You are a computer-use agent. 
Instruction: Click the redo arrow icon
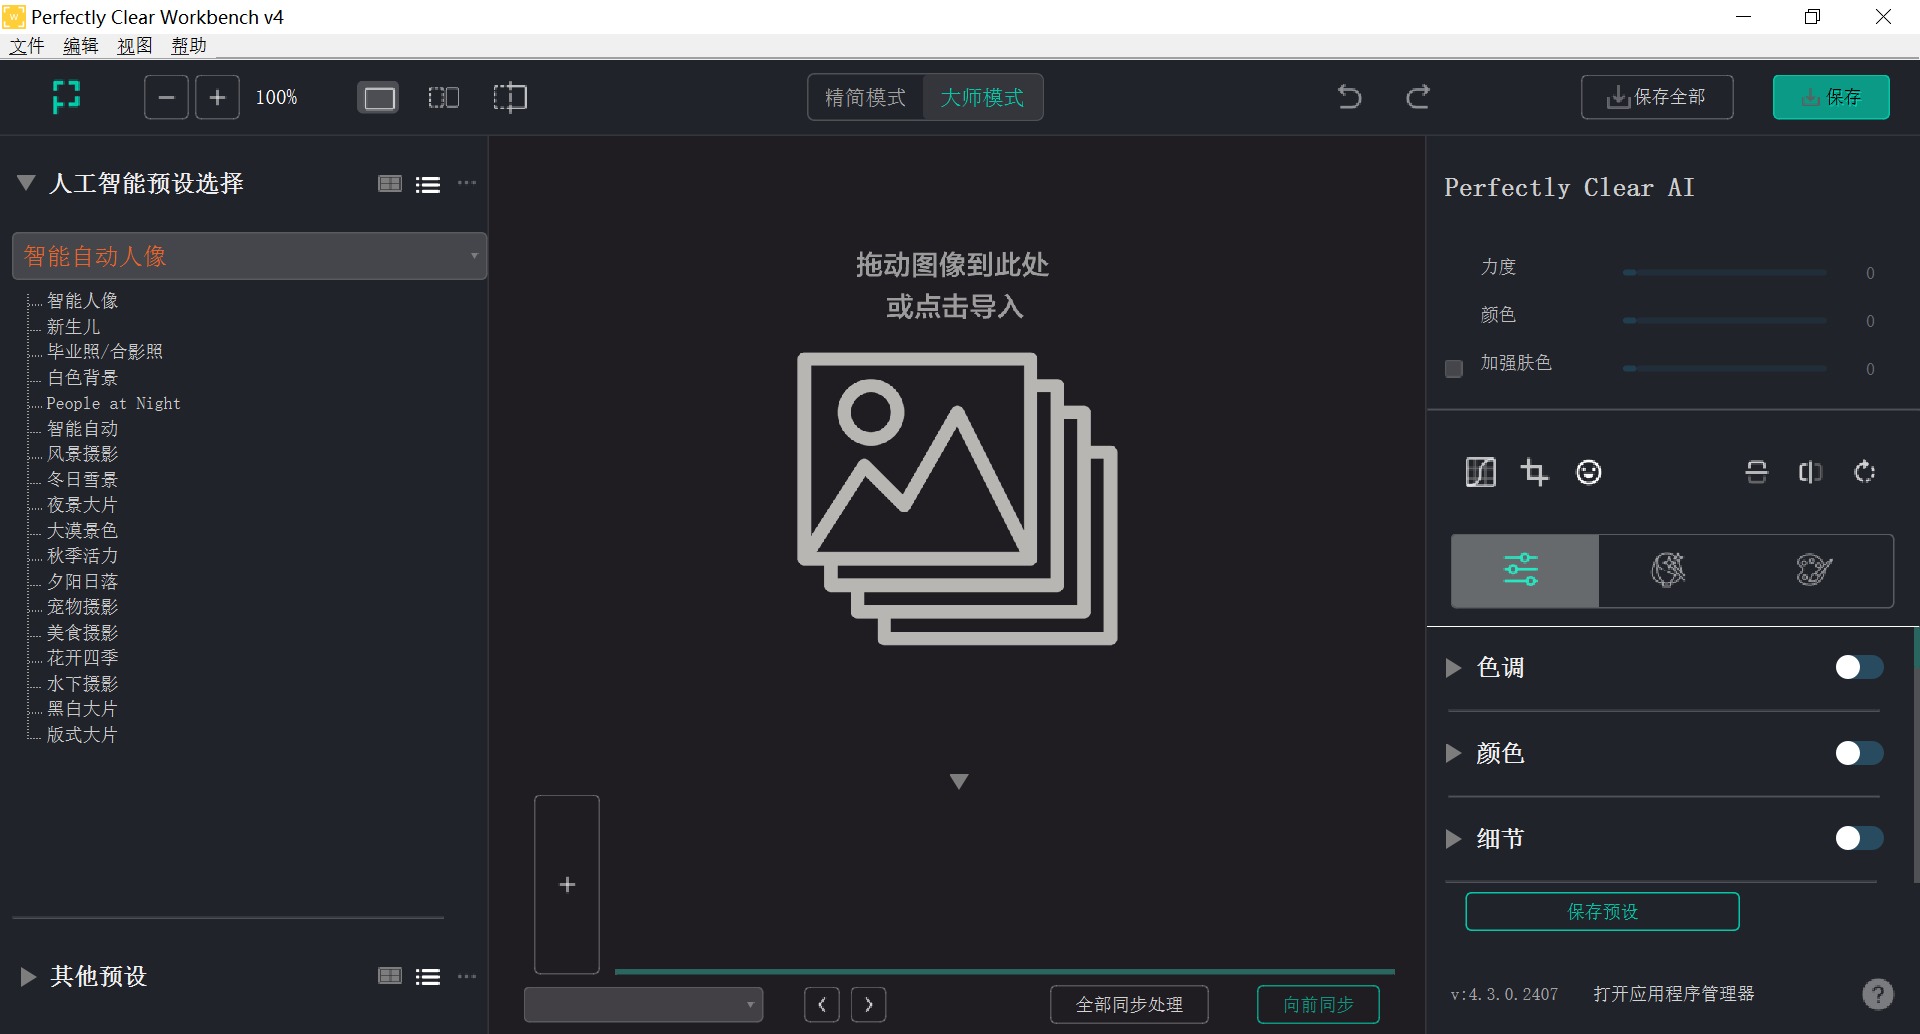[x=1417, y=97]
